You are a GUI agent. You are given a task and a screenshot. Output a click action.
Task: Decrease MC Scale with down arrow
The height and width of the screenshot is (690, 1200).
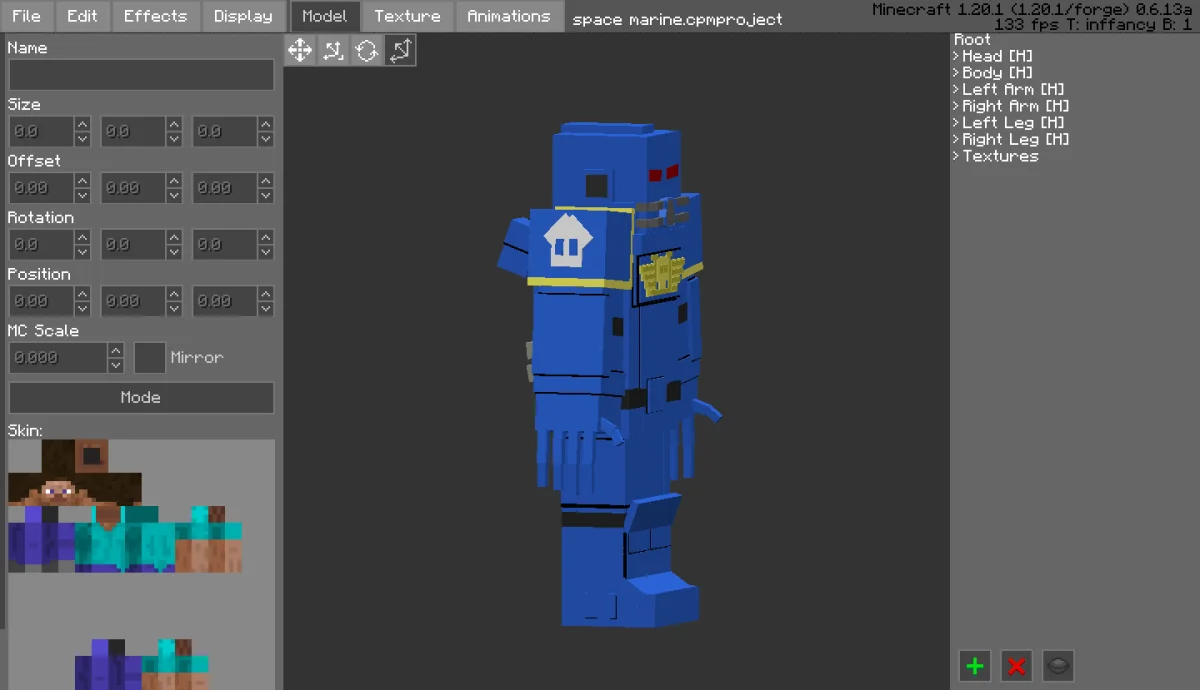tap(116, 366)
